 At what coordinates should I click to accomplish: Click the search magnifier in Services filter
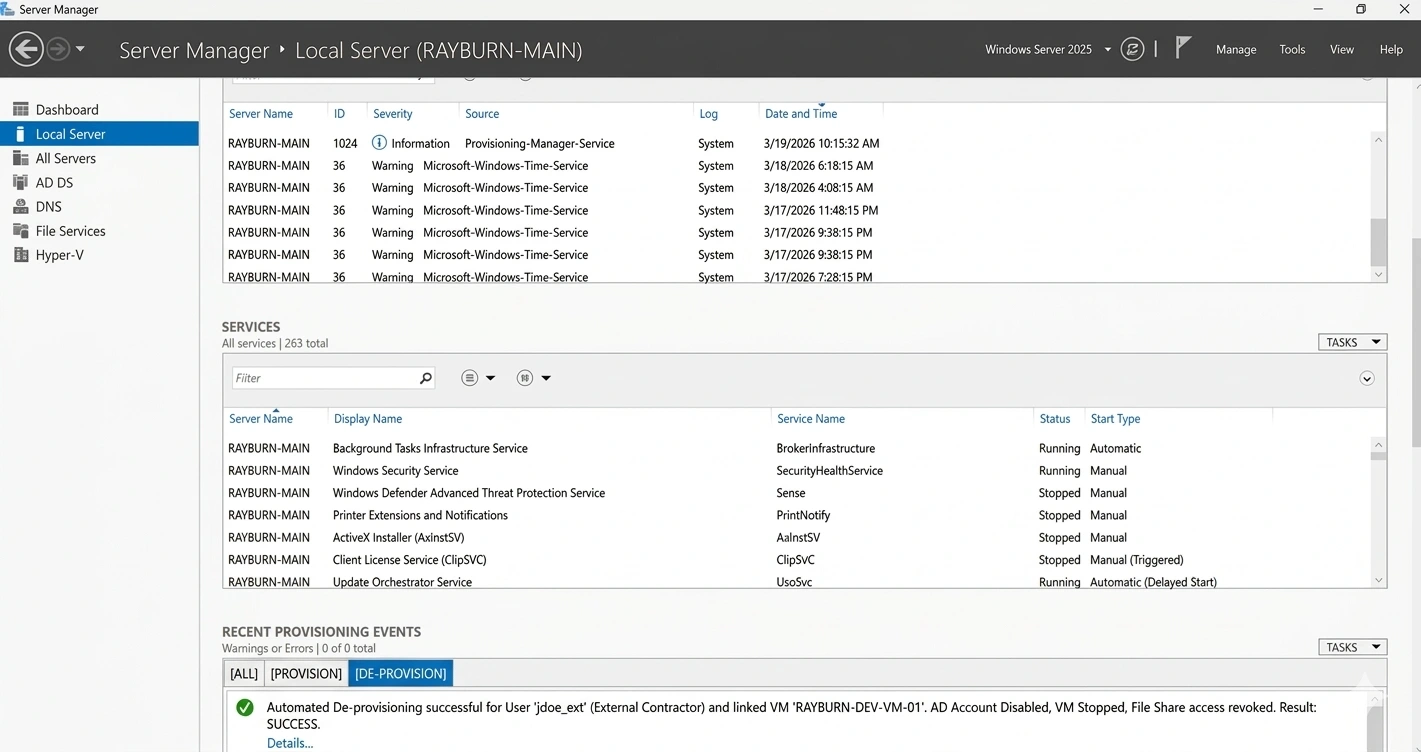[x=426, y=378]
